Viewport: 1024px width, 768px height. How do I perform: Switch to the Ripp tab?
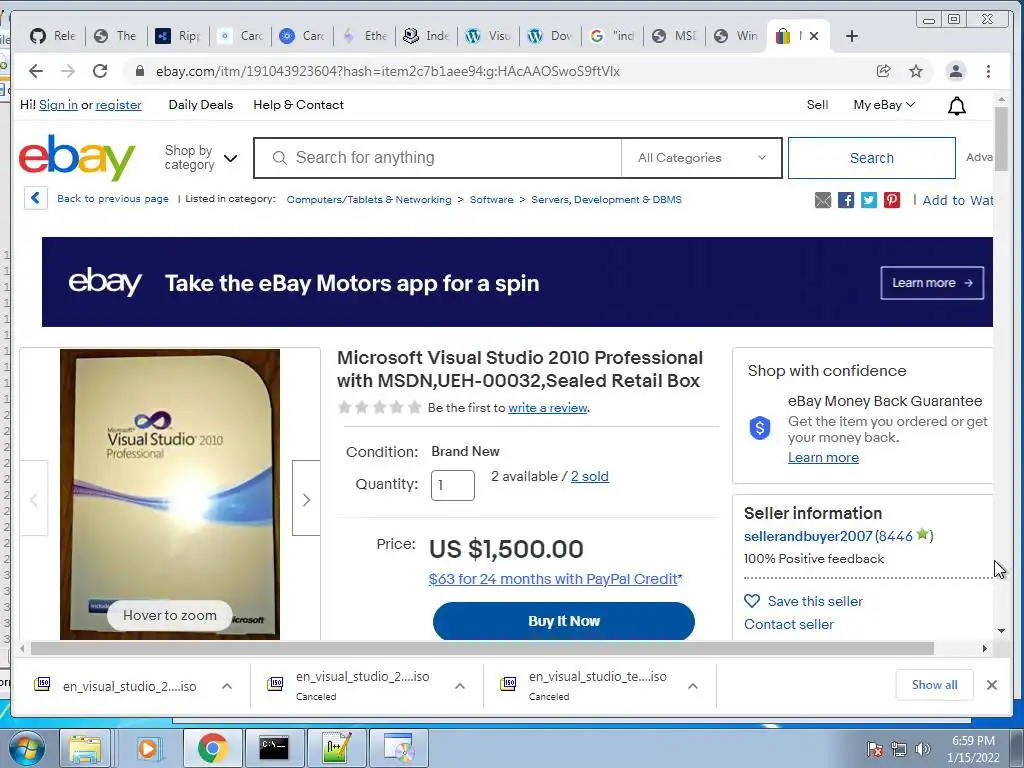pos(178,36)
